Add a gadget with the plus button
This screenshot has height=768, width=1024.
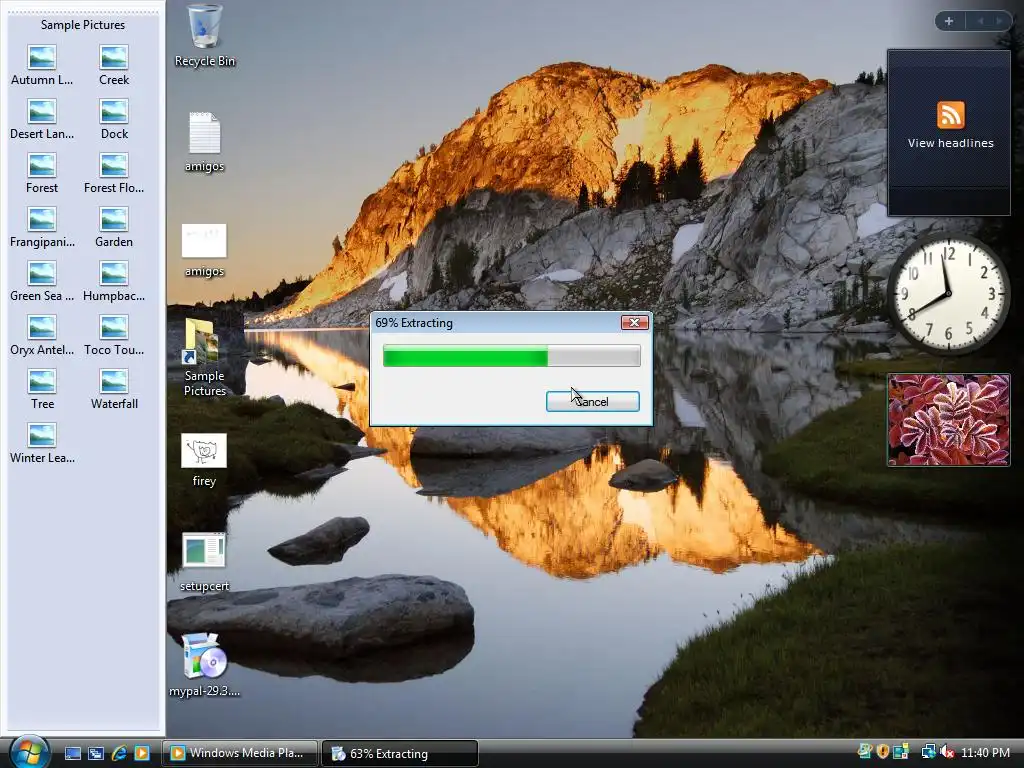[x=949, y=21]
